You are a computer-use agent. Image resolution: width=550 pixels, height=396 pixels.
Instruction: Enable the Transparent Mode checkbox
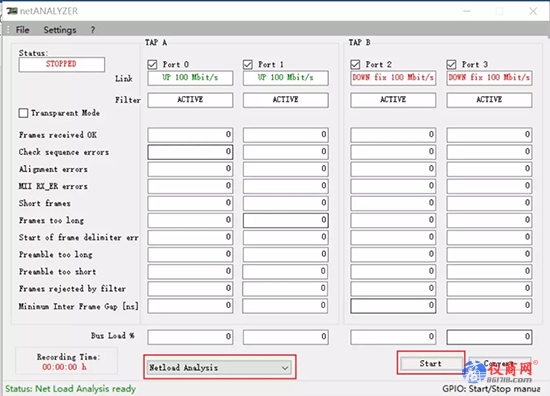point(23,113)
